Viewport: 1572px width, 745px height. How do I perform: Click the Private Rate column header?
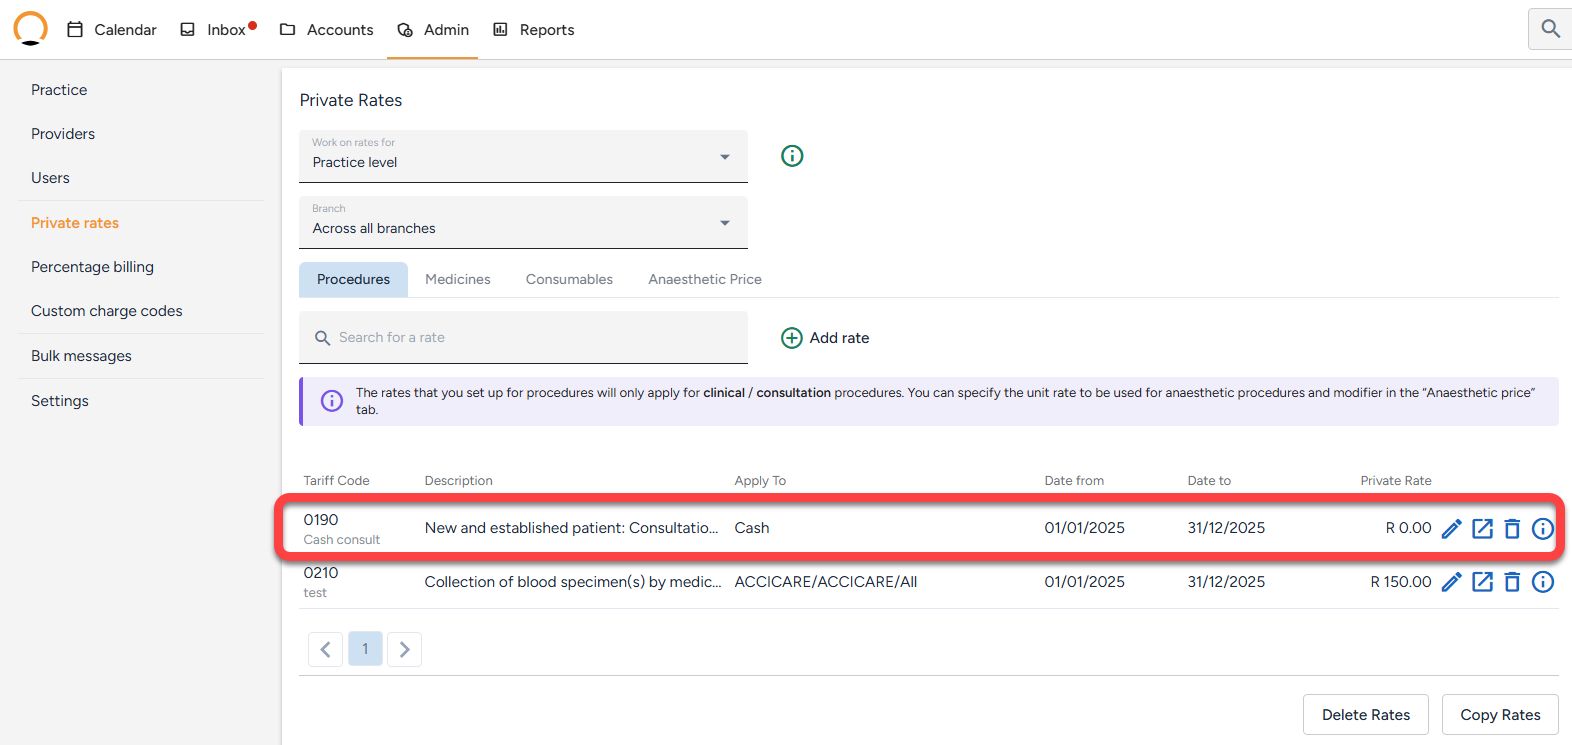(1396, 481)
